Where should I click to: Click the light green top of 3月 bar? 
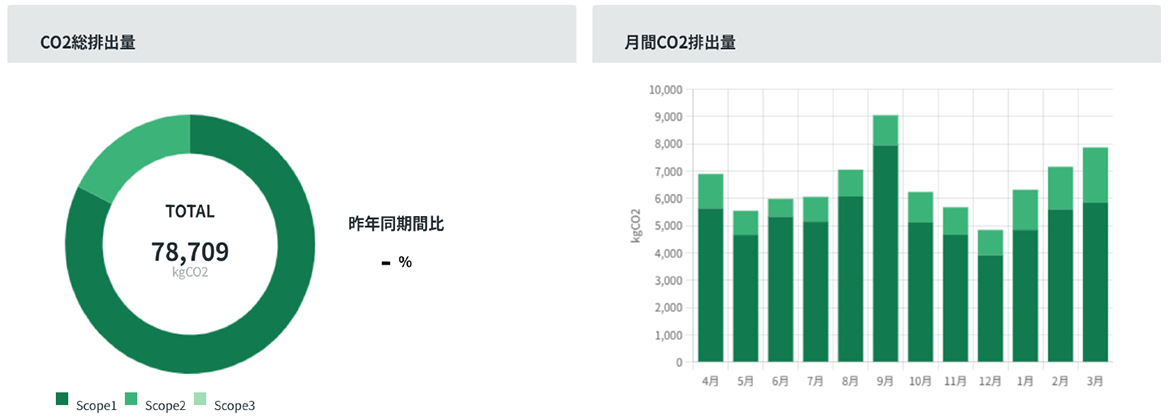(1094, 175)
